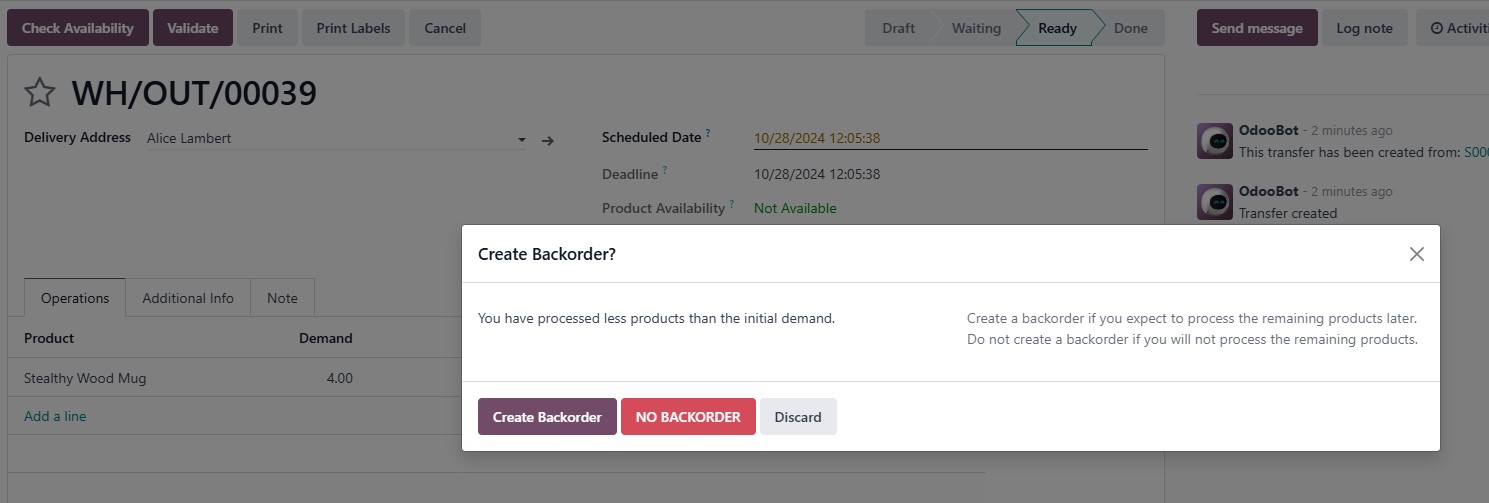Open the Delivery Address dropdown arrow
1489x503 pixels.
click(x=522, y=140)
